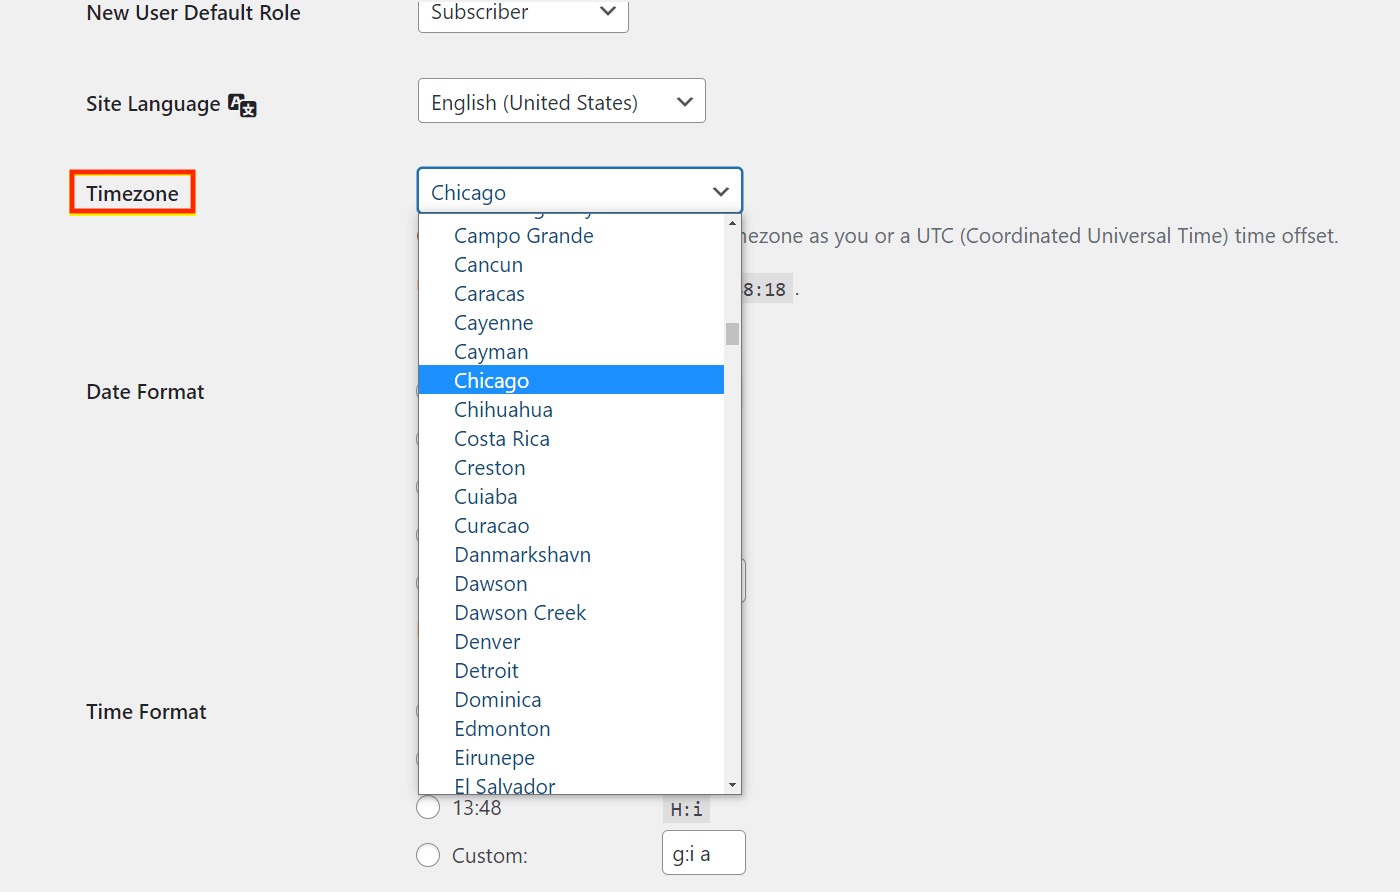This screenshot has height=892, width=1400.
Task: Click the Site Language translation icon
Action: pos(243,105)
